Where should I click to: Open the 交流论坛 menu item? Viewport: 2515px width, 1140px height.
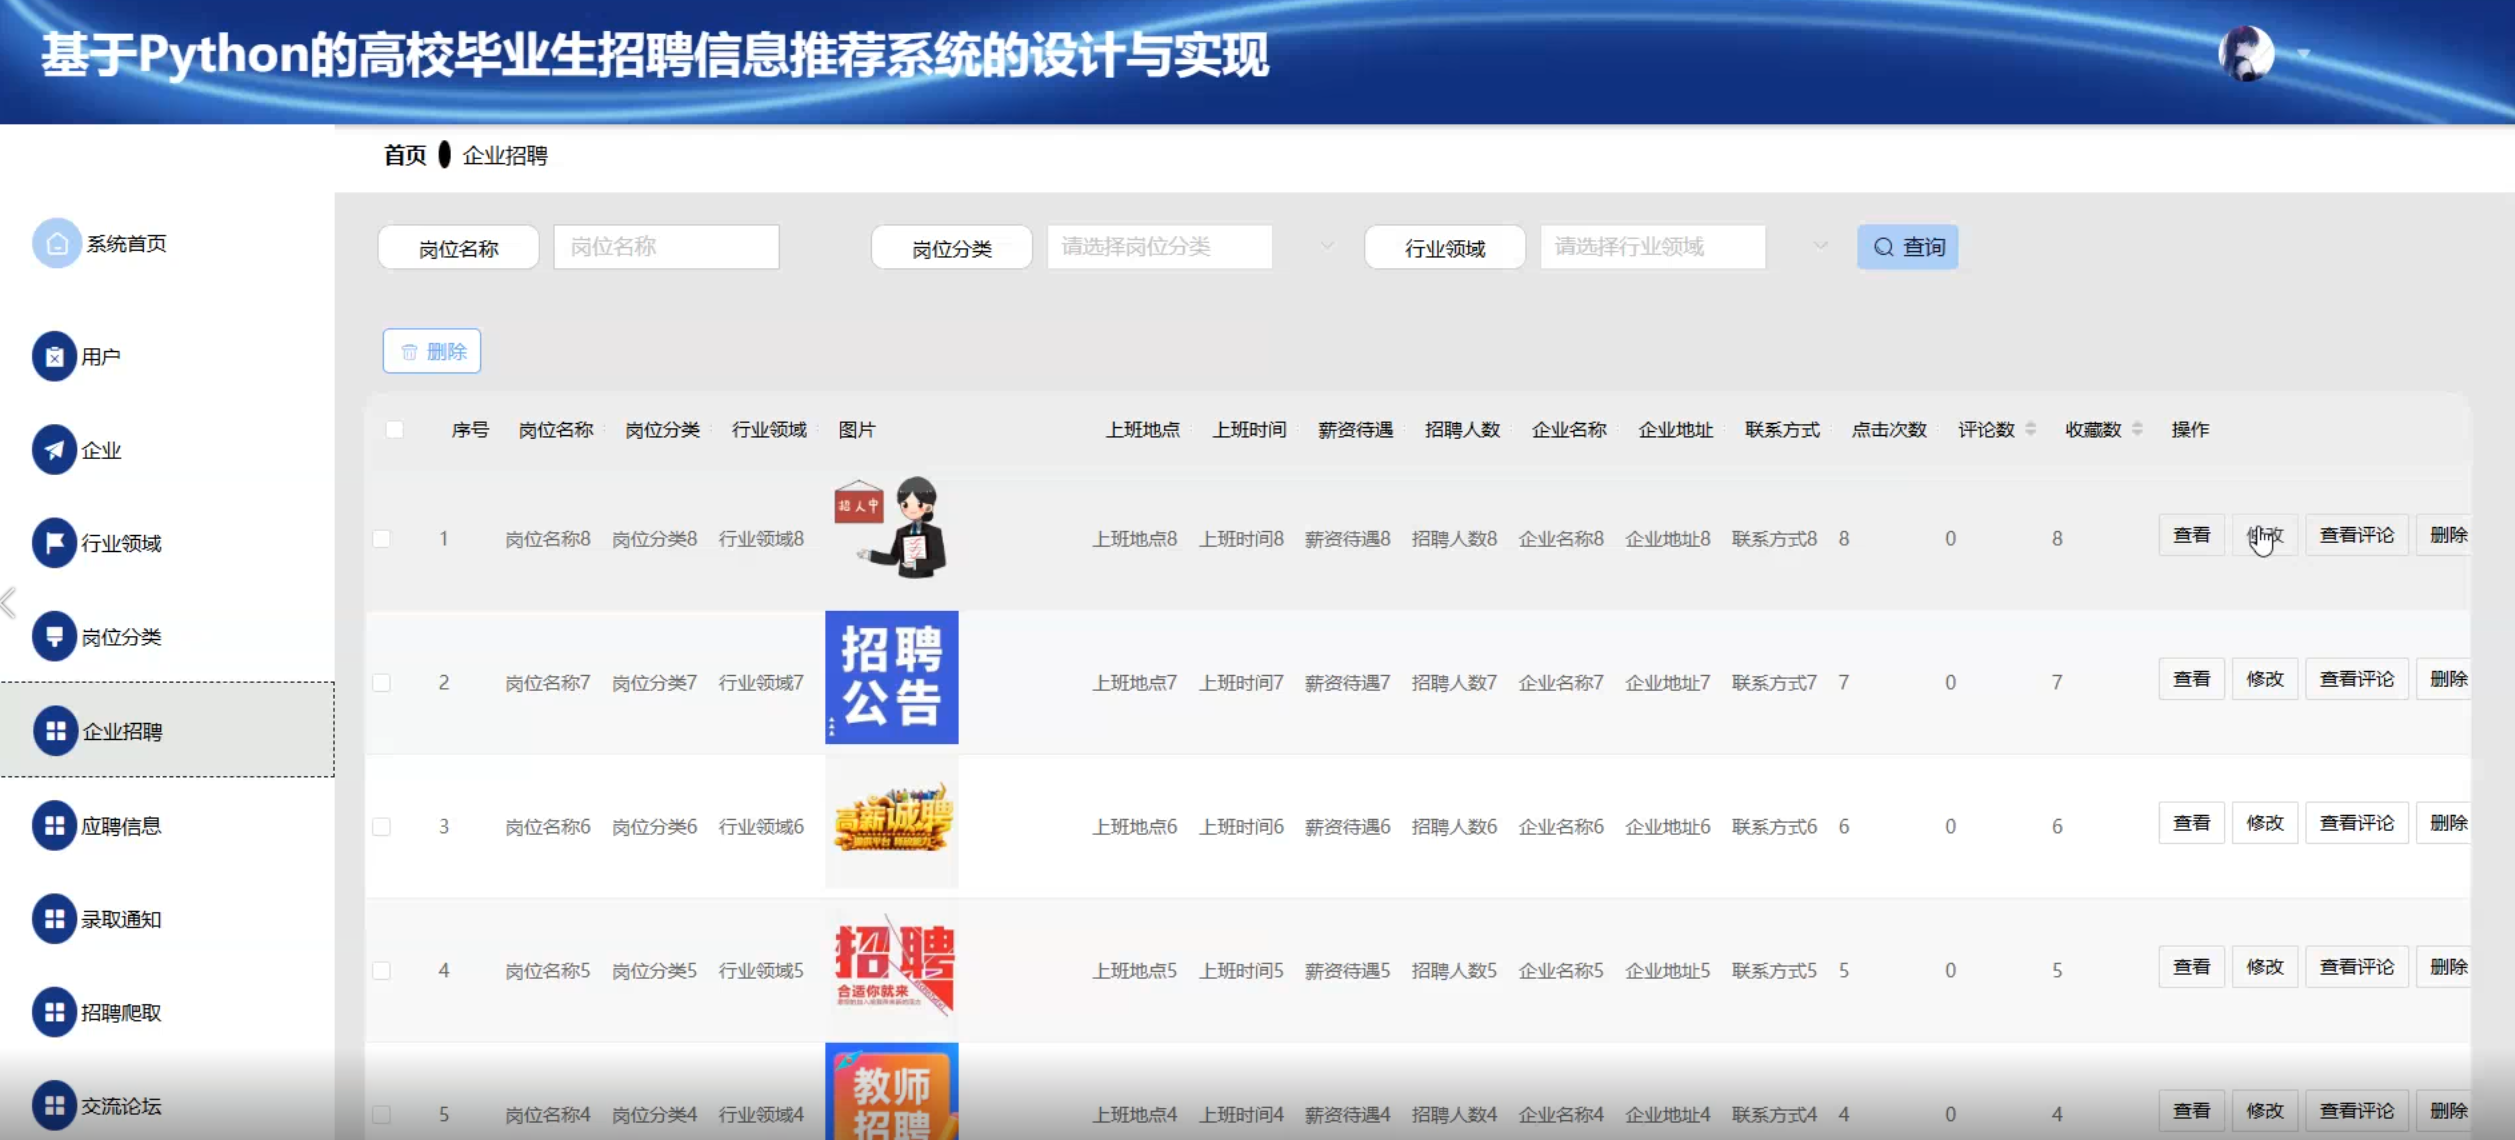coord(121,1105)
